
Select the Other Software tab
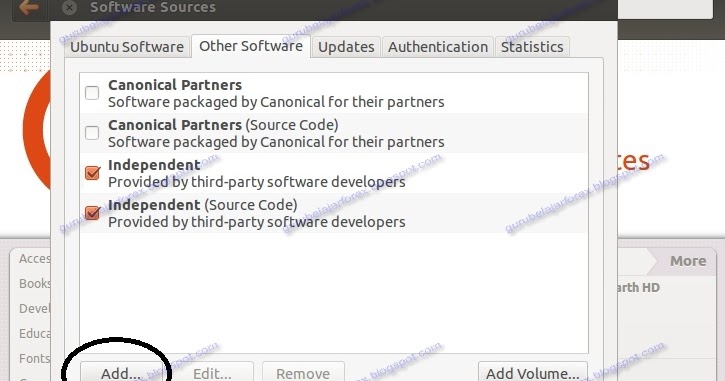point(251,46)
